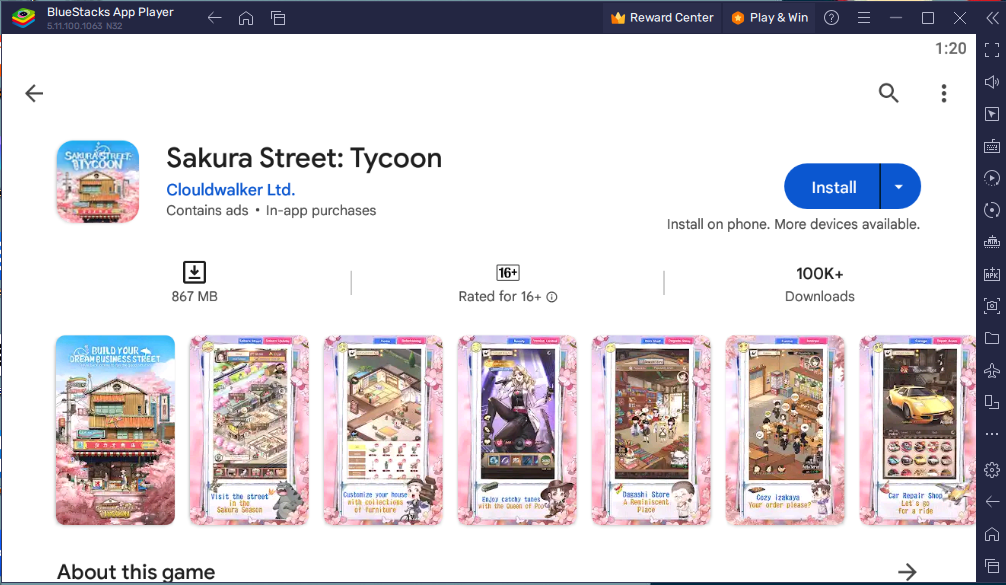Open Play Store search
The width and height of the screenshot is (1006, 585).
pos(889,93)
